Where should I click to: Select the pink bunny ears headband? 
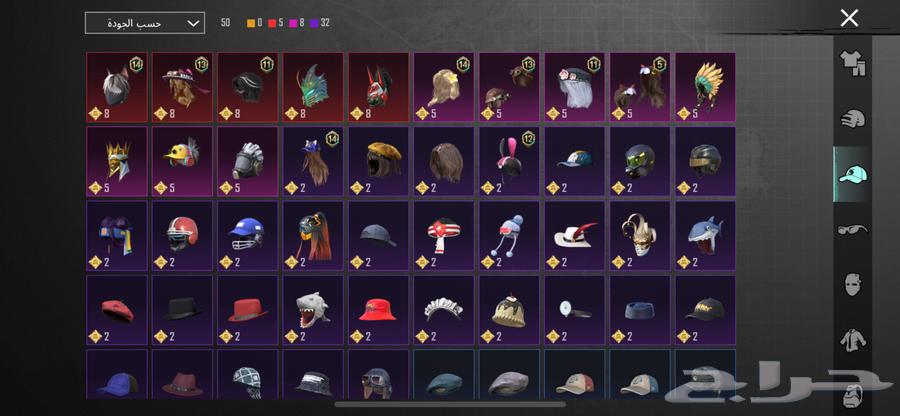pos(509,162)
